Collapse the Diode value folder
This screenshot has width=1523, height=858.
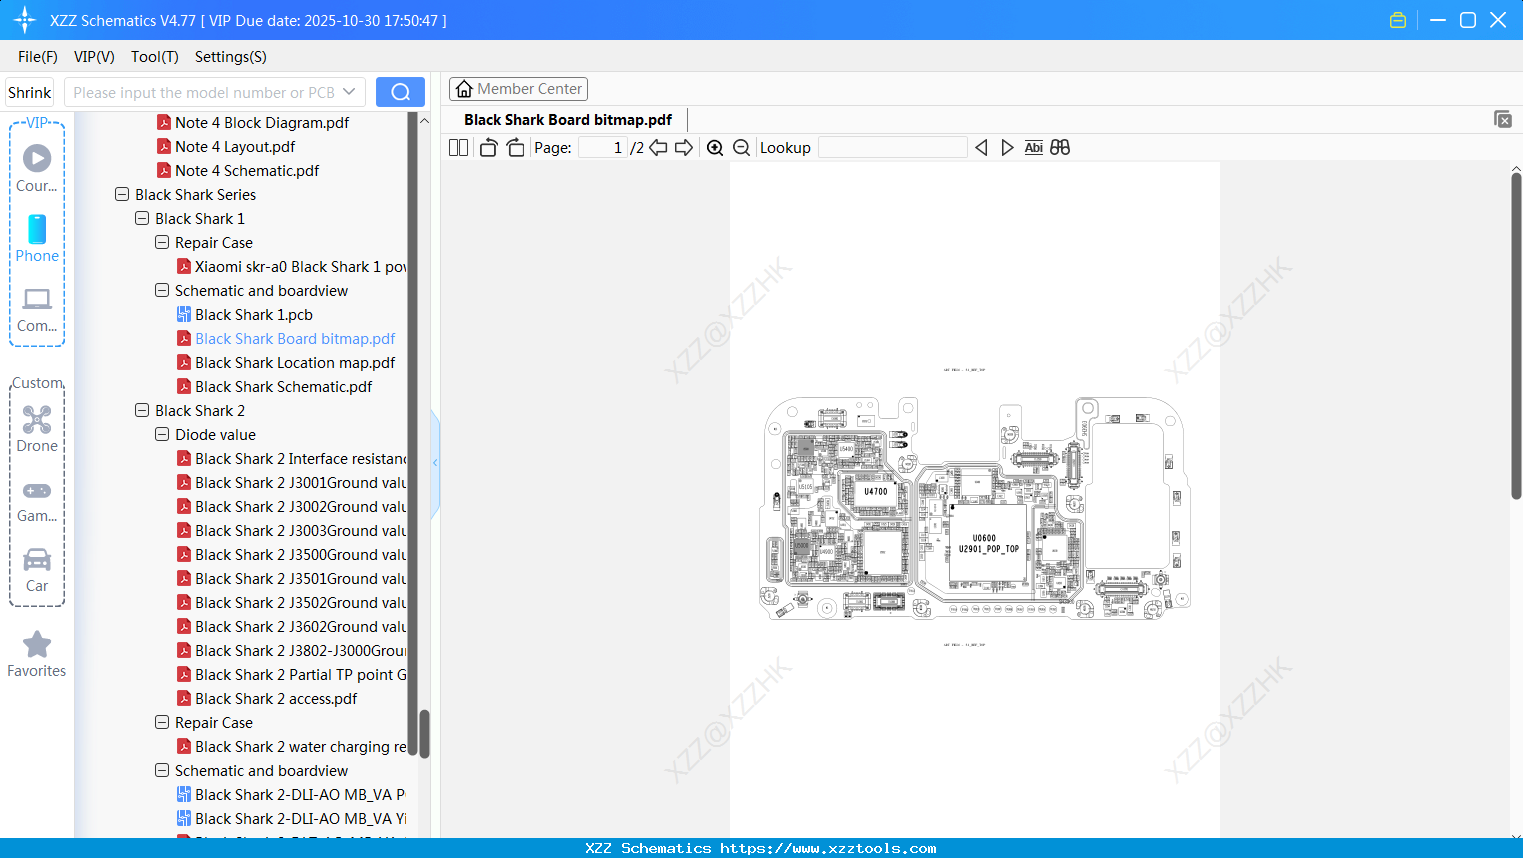[x=162, y=434]
